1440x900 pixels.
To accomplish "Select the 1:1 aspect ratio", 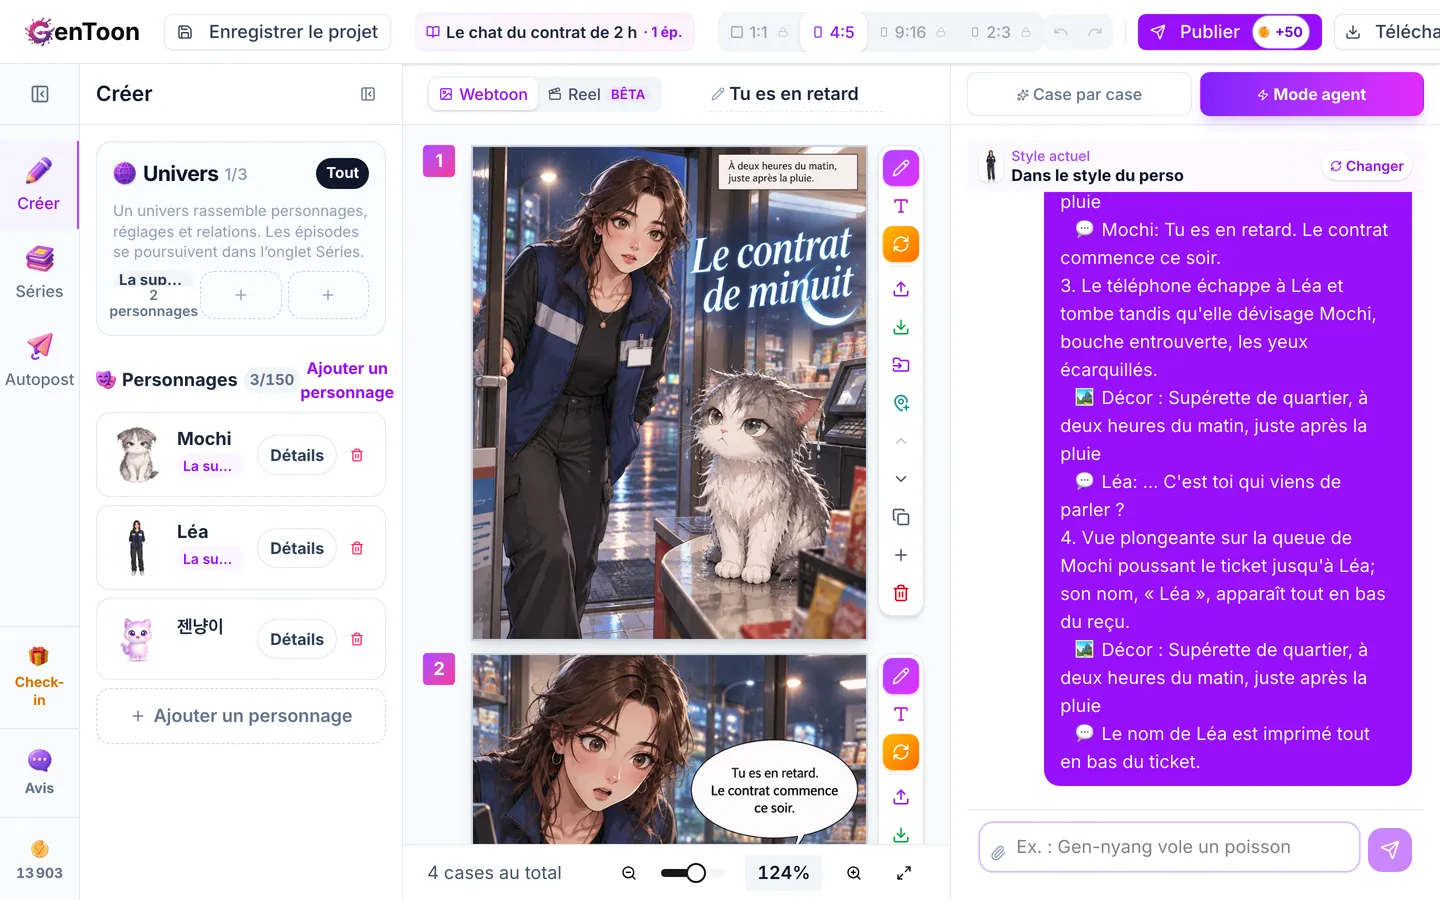I will [759, 32].
